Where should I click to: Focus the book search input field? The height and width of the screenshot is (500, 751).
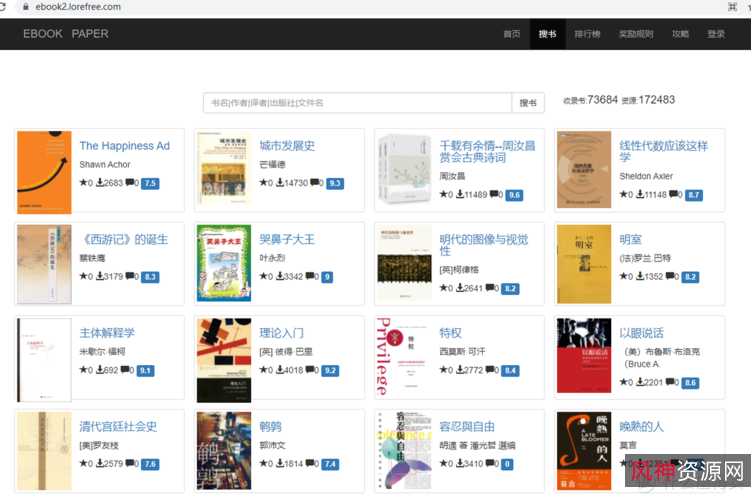[x=357, y=103]
